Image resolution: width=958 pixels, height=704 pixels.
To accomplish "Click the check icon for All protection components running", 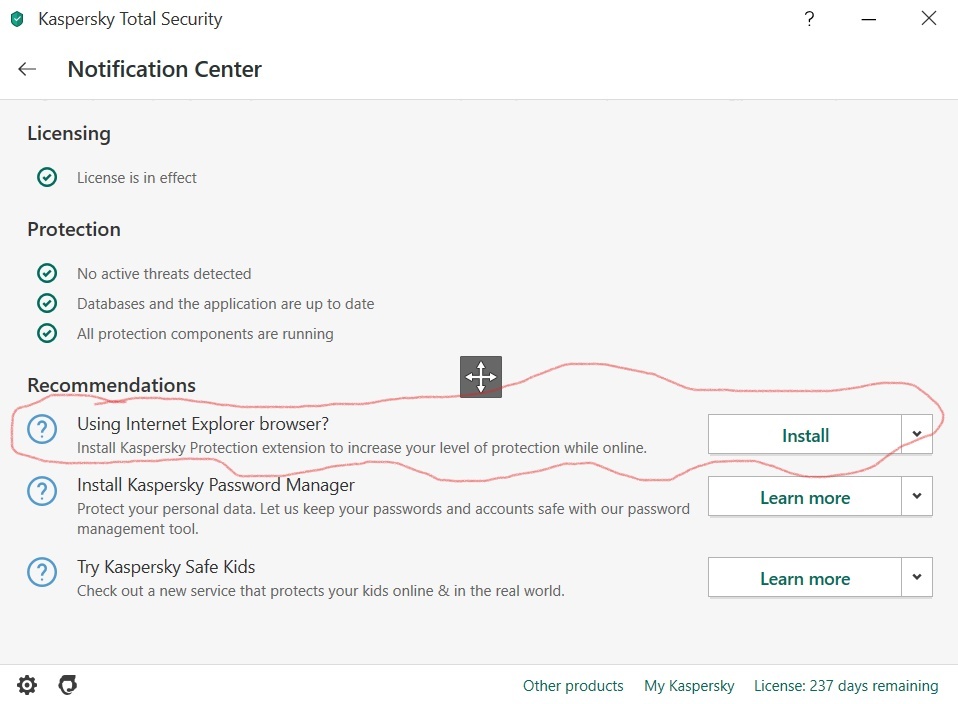I will click(x=46, y=333).
